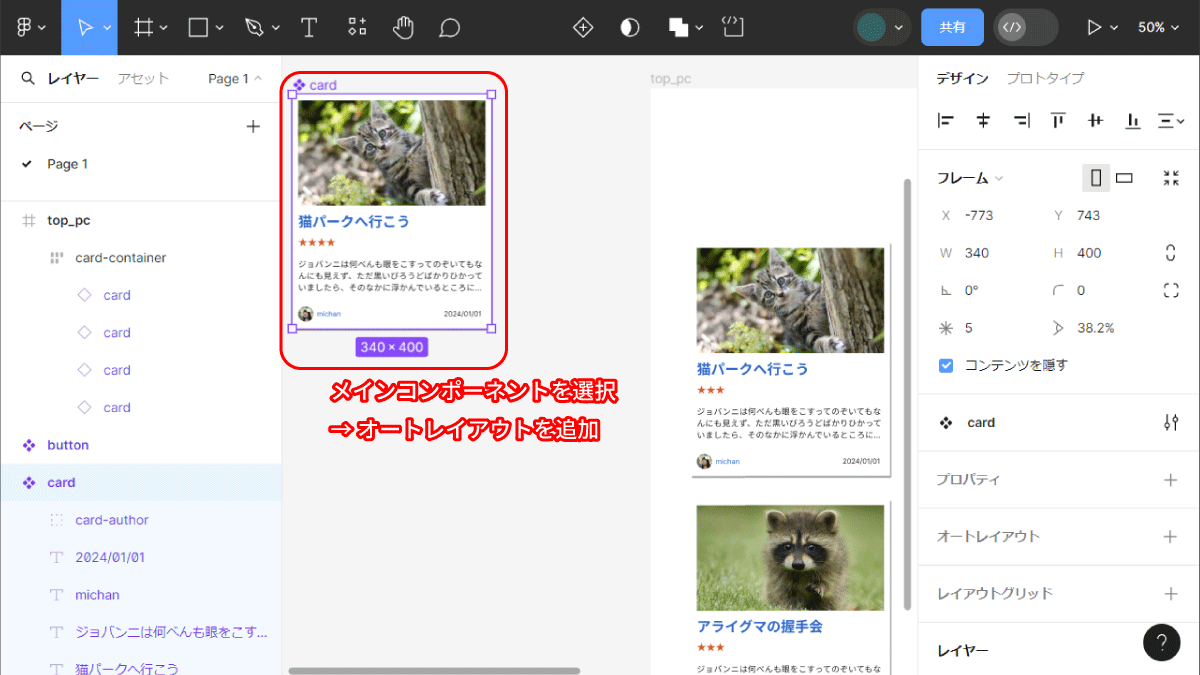This screenshot has height=675, width=1200.
Task: Click the 共有 share button
Action: pos(952,27)
